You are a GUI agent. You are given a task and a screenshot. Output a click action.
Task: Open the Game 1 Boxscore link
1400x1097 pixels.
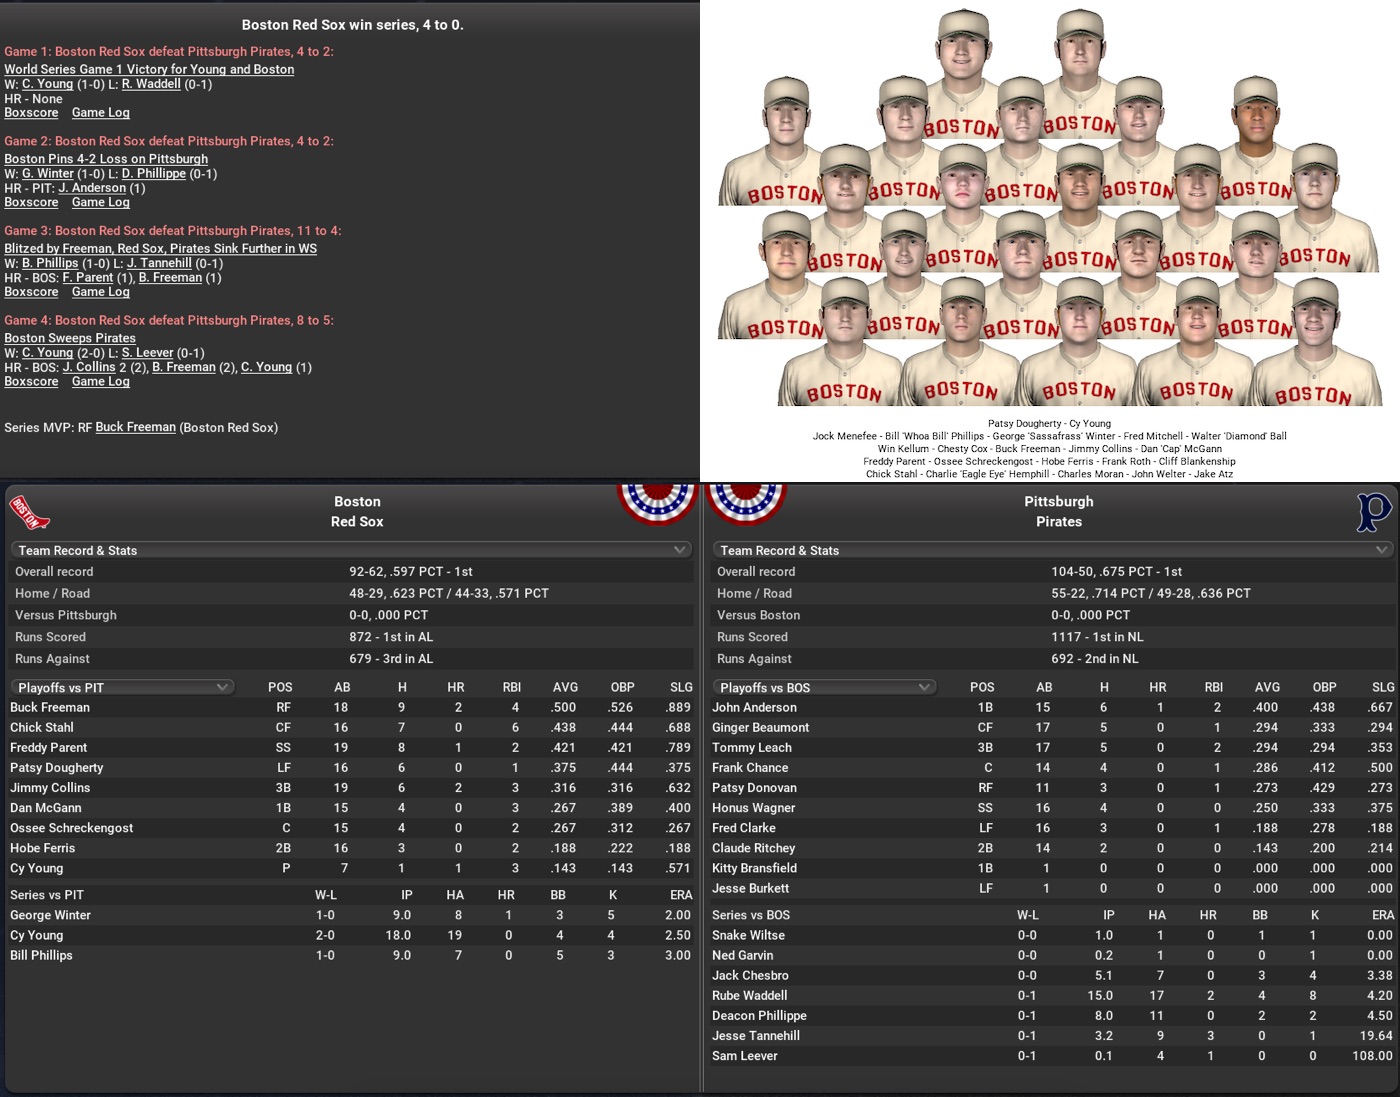pos(31,113)
